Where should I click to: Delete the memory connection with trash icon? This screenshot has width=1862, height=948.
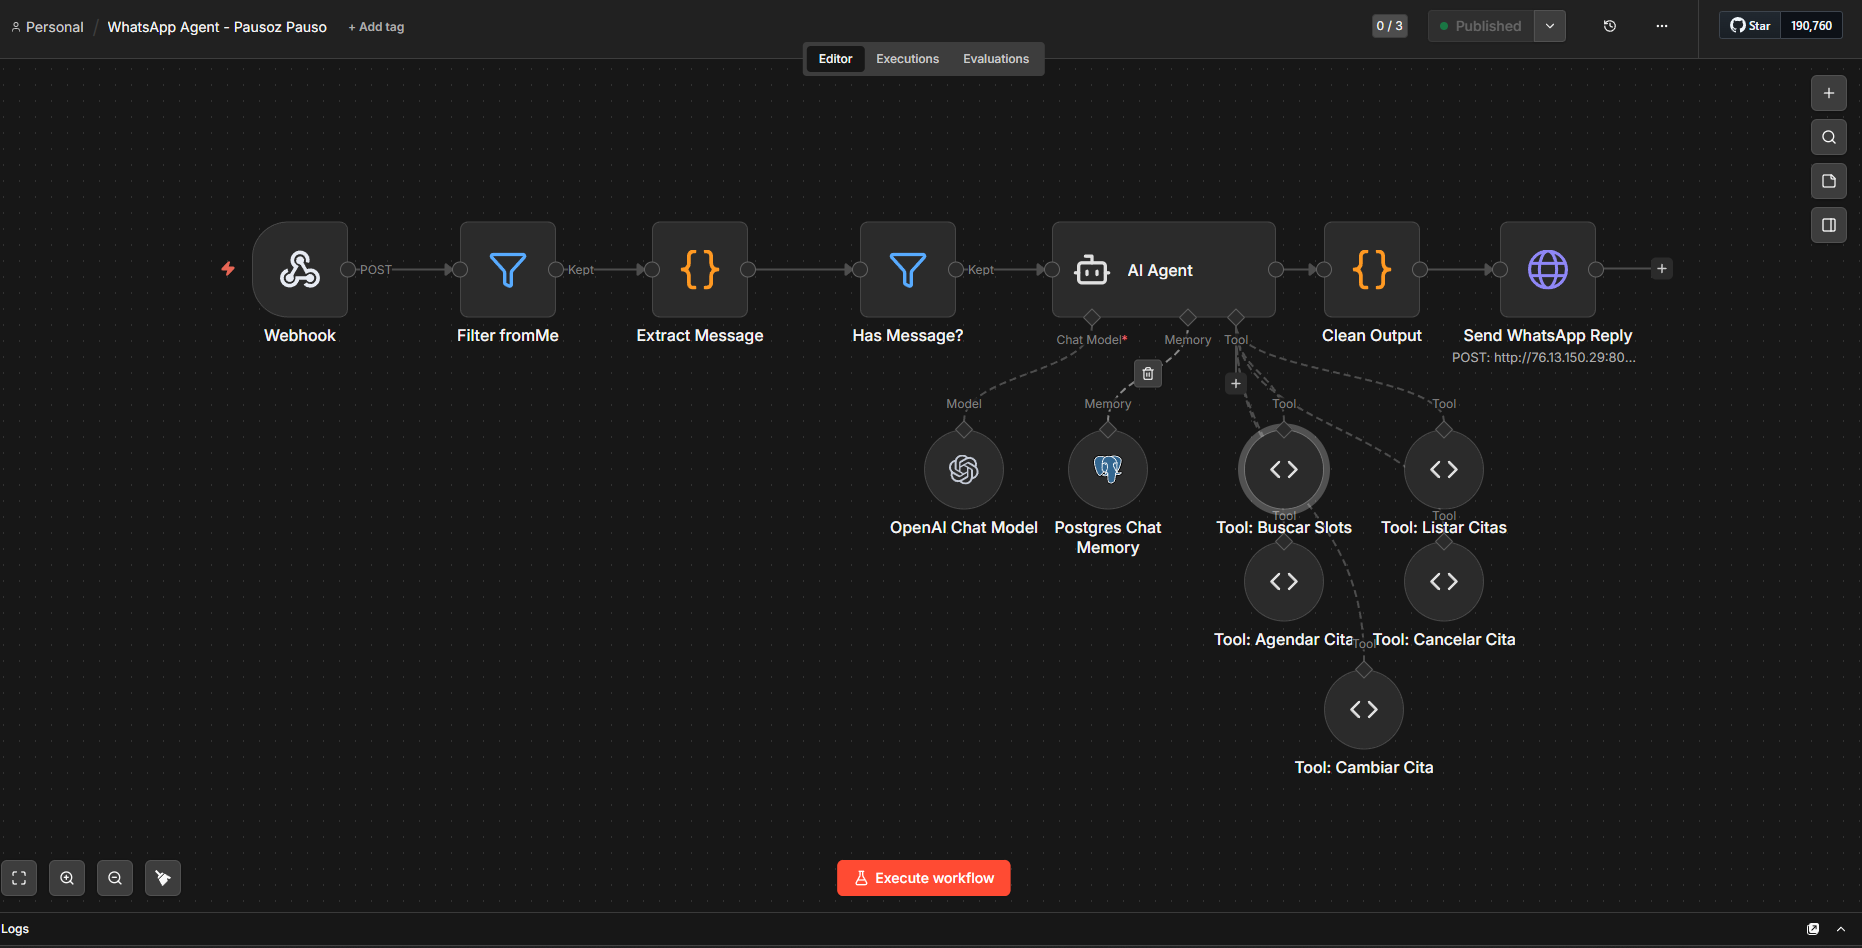pyautogui.click(x=1148, y=374)
